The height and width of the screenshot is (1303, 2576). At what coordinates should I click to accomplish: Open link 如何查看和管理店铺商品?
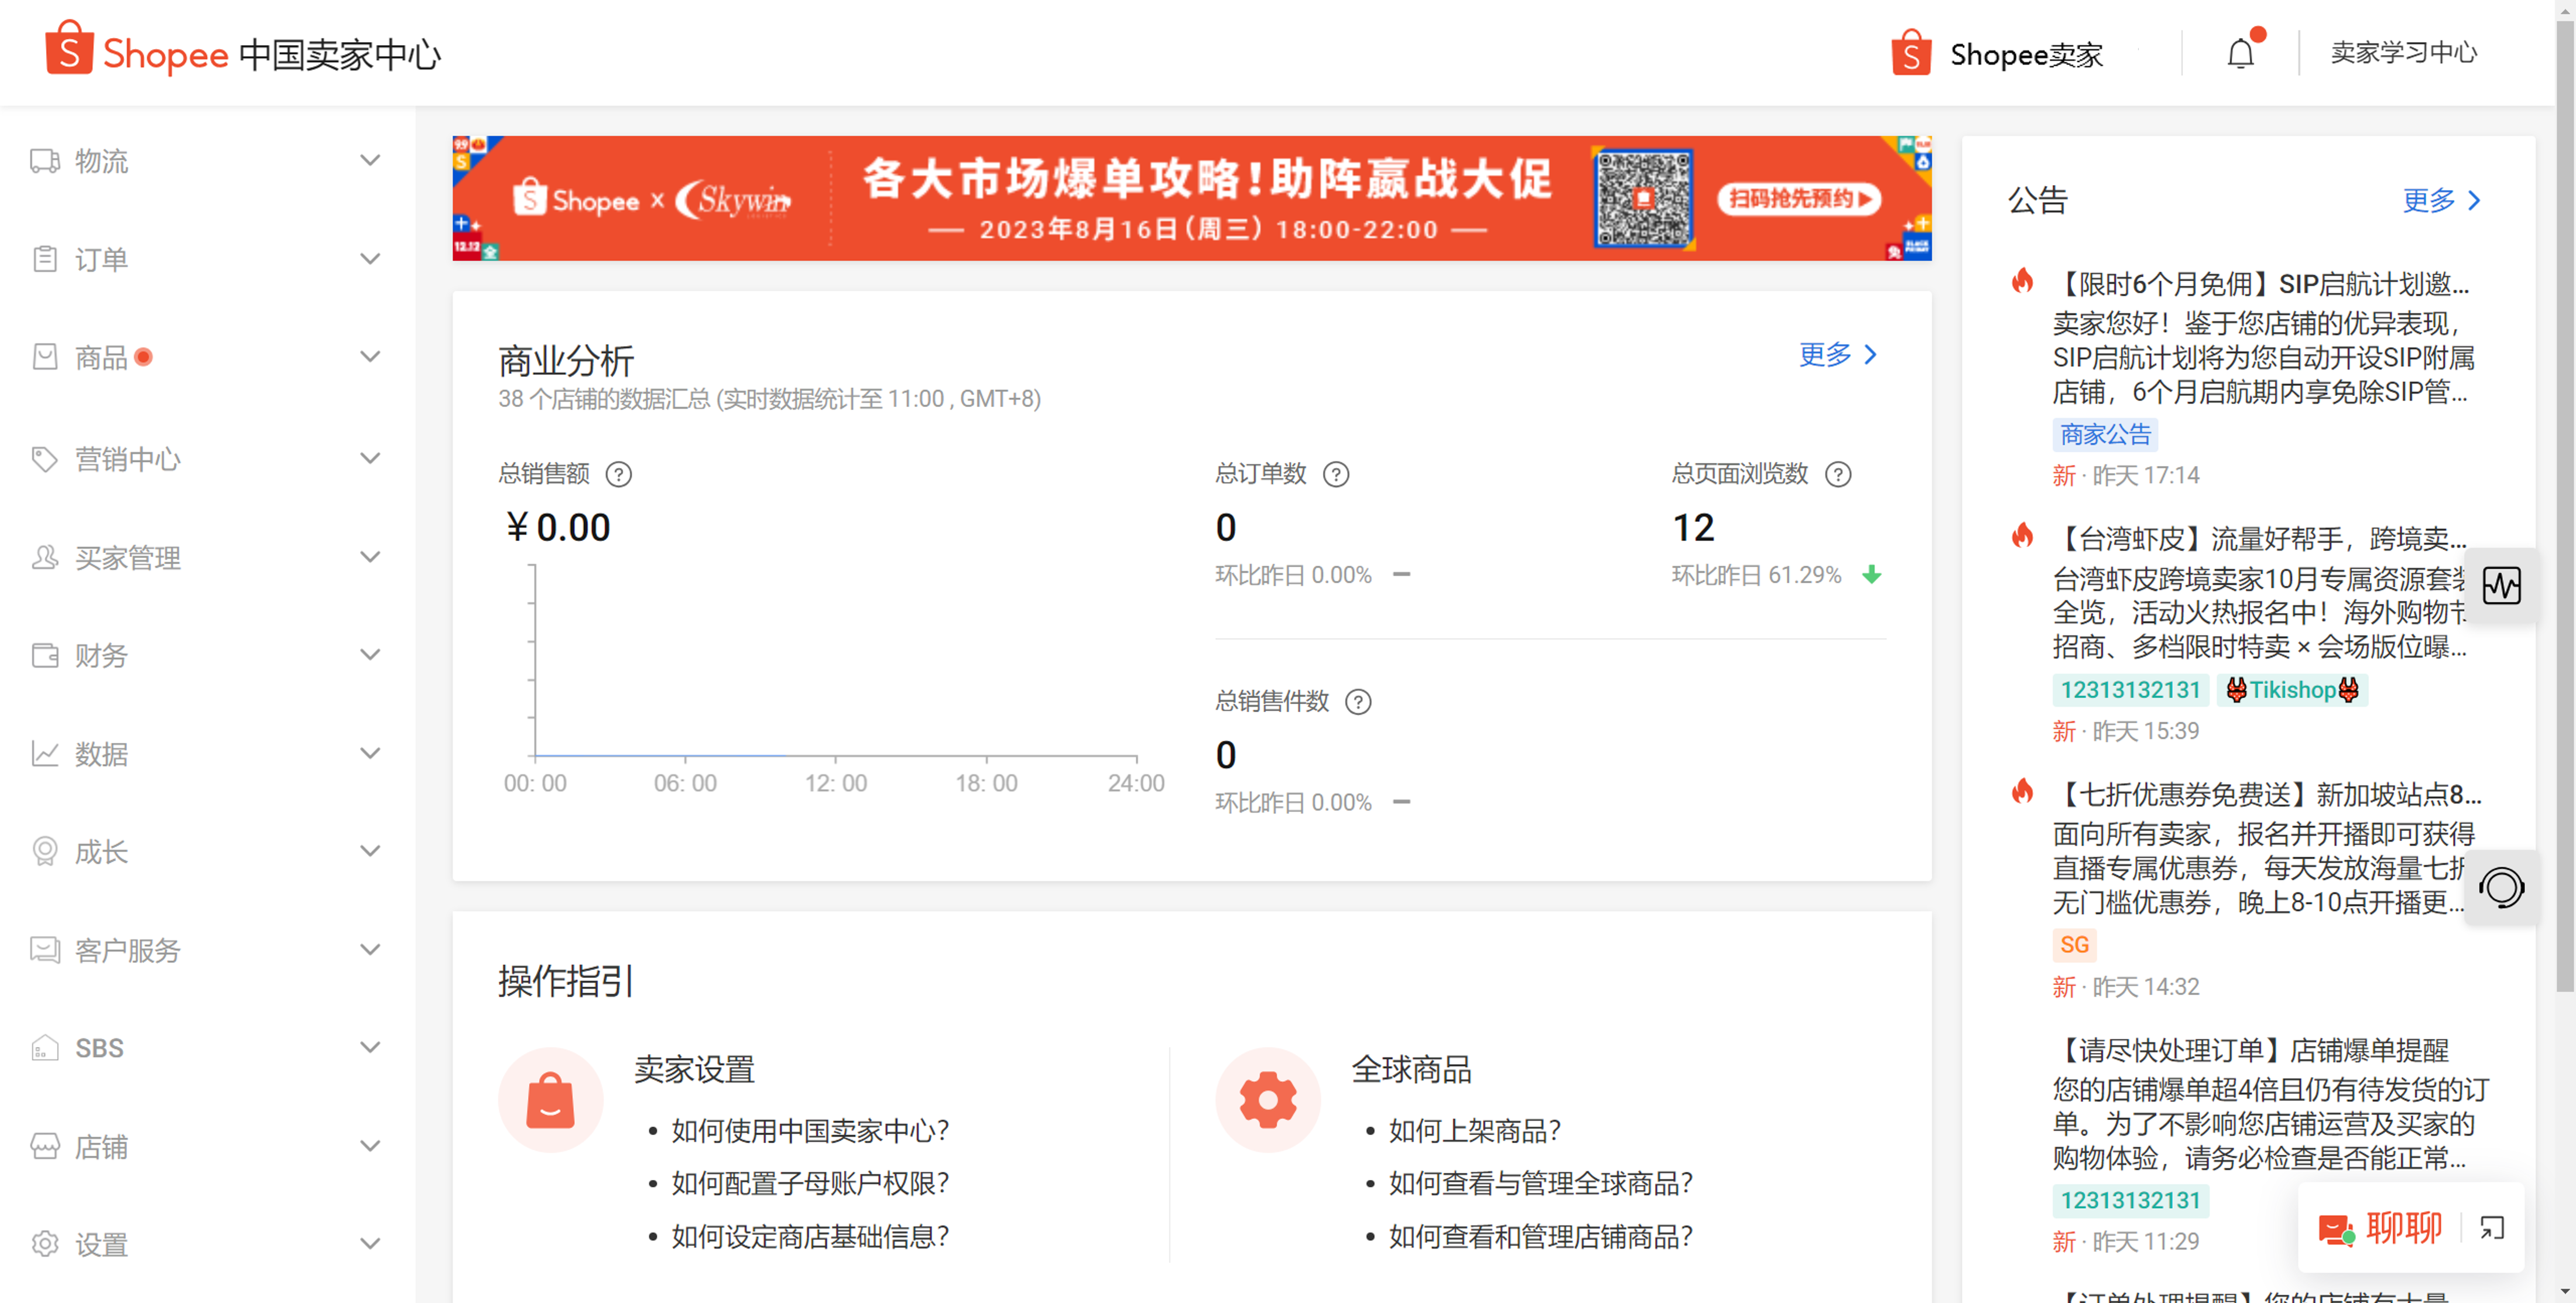coord(1540,1237)
